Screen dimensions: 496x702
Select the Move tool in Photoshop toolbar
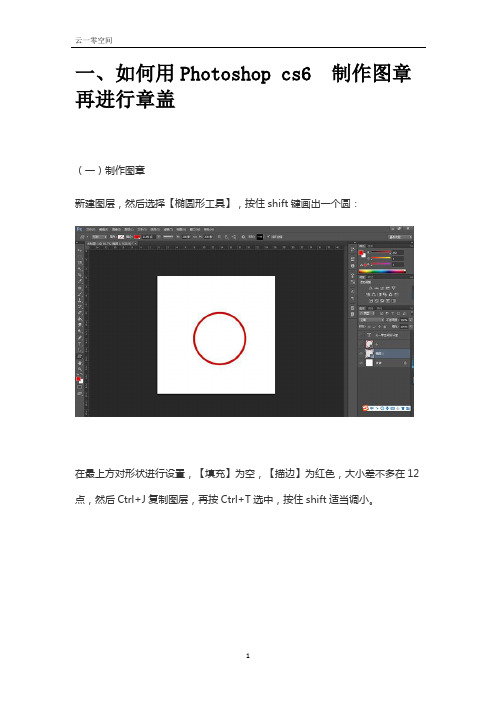tap(80, 250)
